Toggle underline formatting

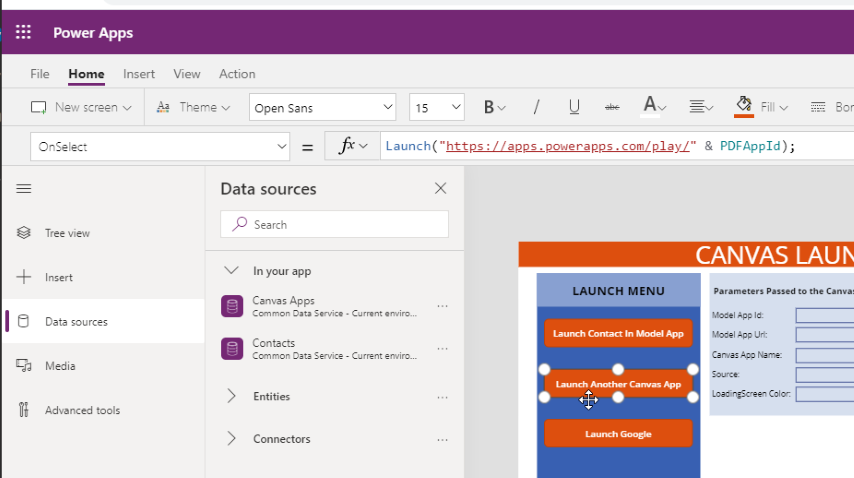tap(574, 107)
